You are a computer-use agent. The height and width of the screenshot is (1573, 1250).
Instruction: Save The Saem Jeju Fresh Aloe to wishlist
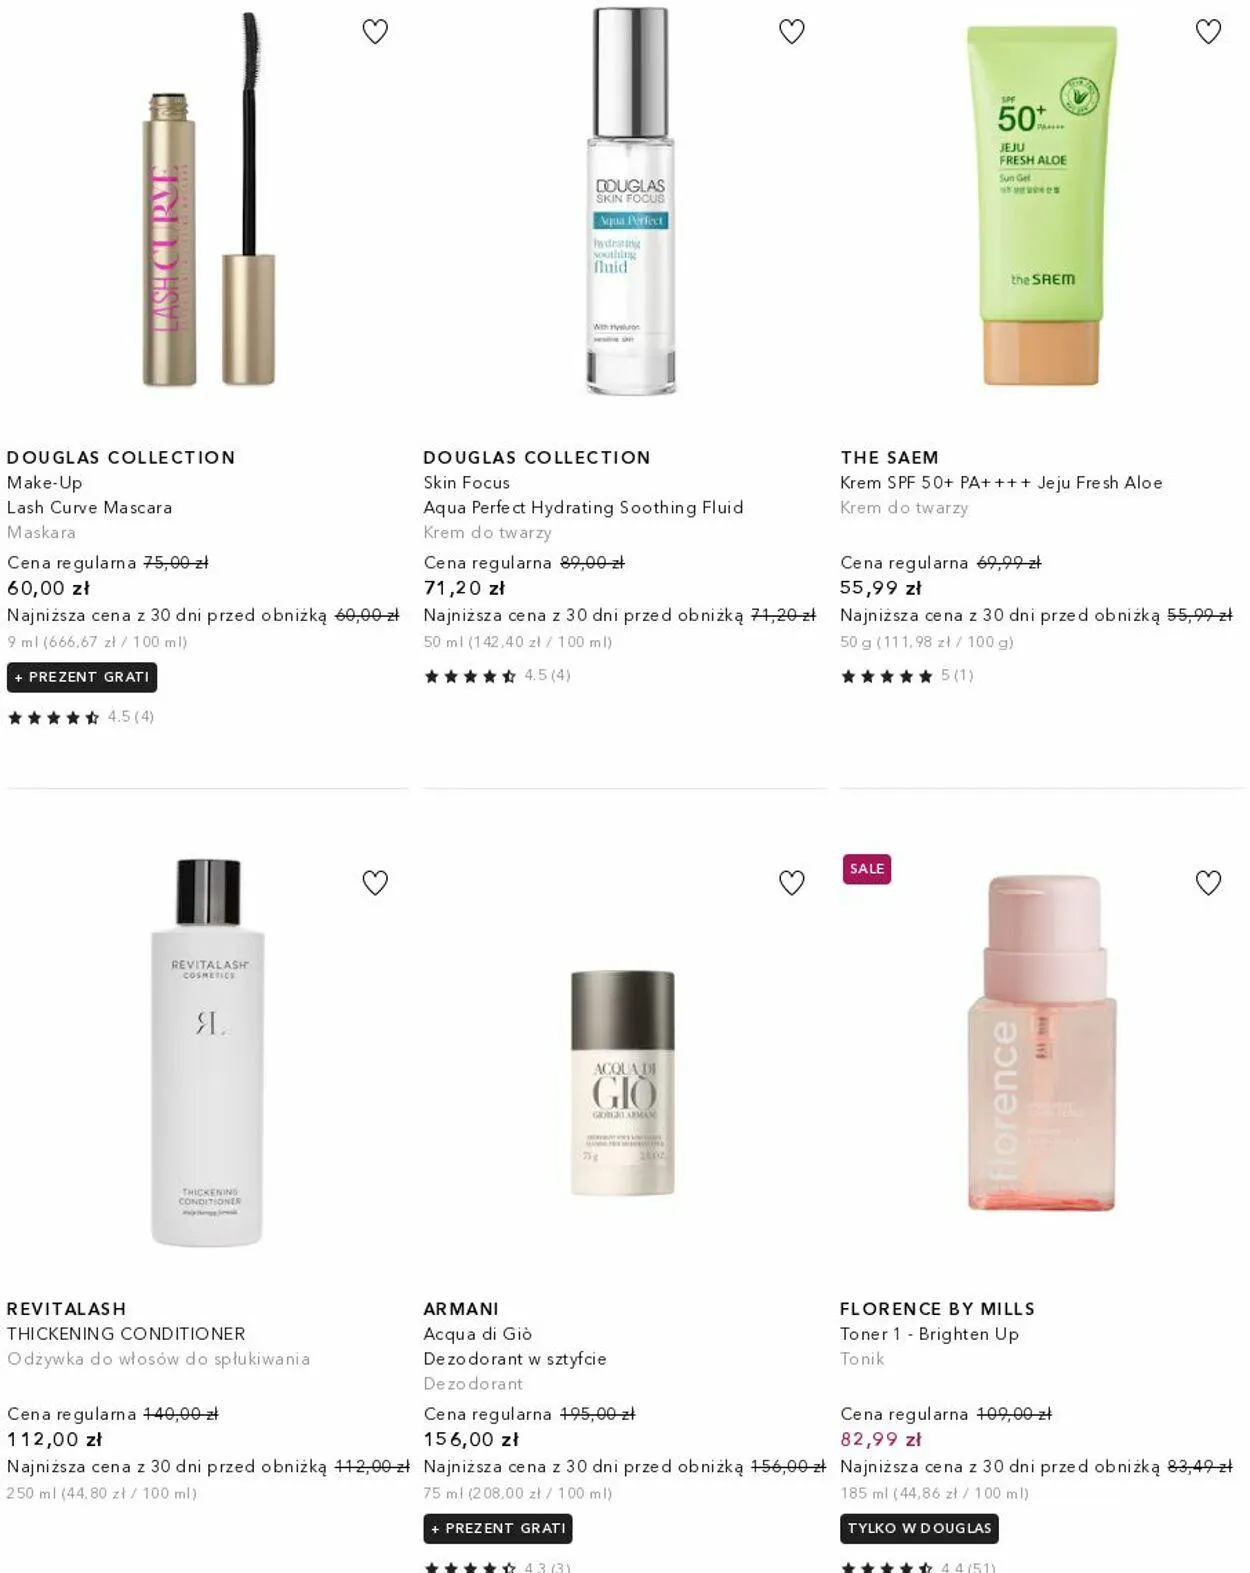[1208, 32]
